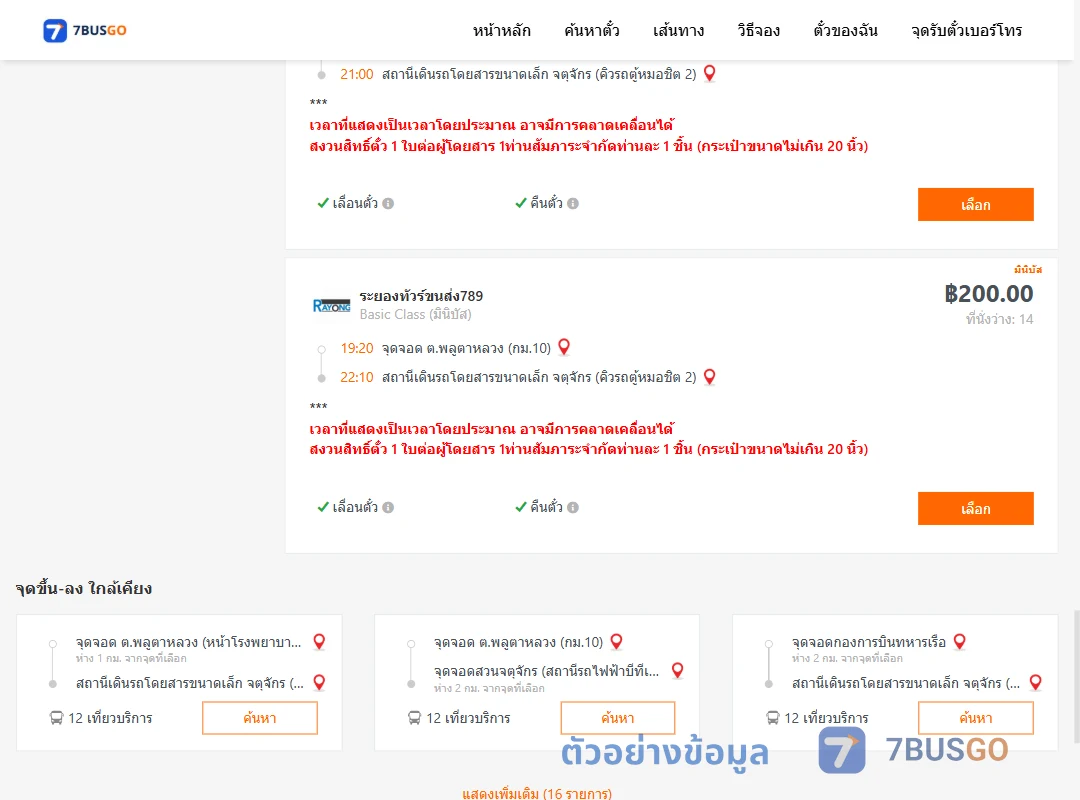Screen dimensions: 1080x800
Task: Select the ฿200.00 trip with เลือก
Action: coord(975,509)
